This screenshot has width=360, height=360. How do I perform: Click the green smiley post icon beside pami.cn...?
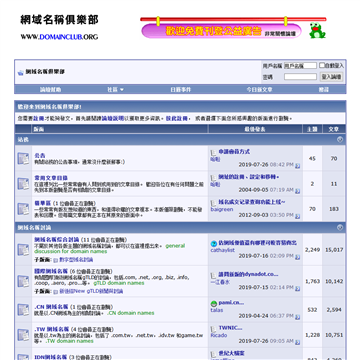tap(214, 304)
